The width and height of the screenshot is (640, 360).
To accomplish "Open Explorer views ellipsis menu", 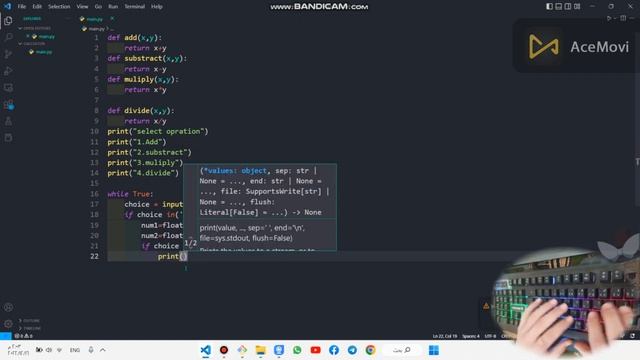I will click(x=68, y=19).
